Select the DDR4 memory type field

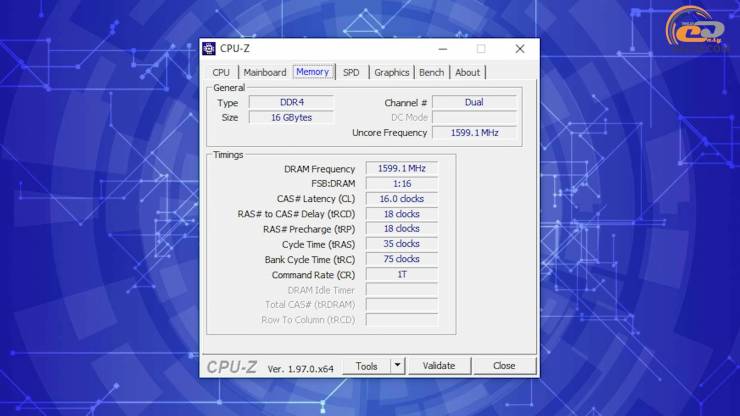(x=292, y=102)
